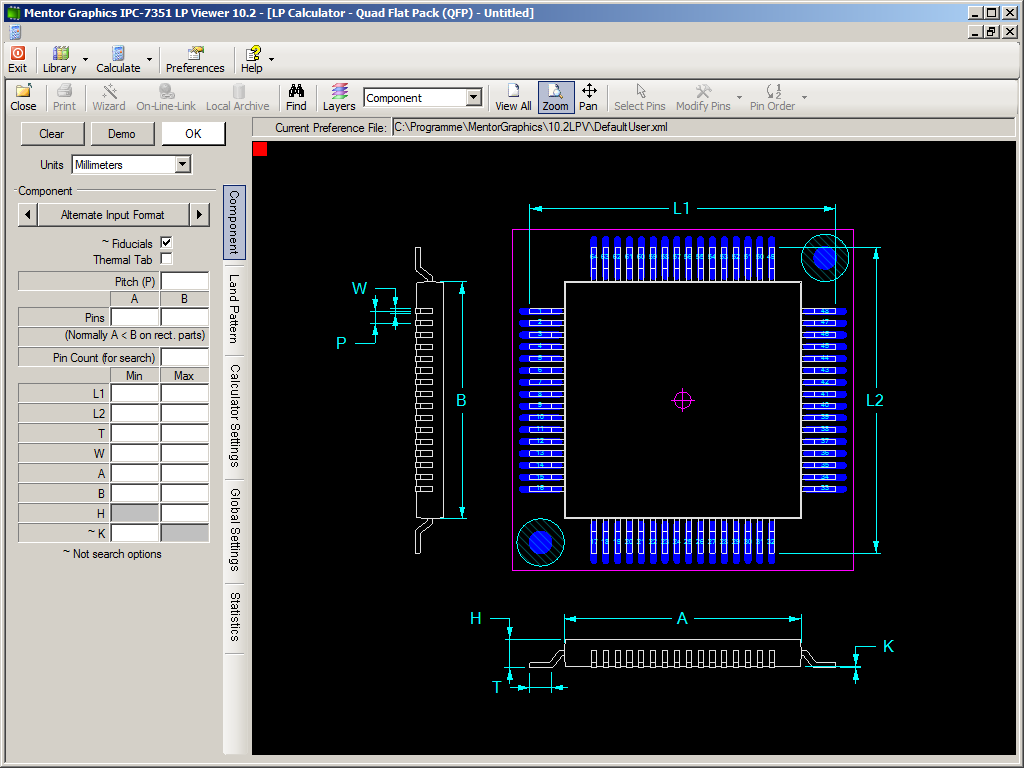1024x768 pixels.
Task: Click the Demo button
Action: (122, 134)
